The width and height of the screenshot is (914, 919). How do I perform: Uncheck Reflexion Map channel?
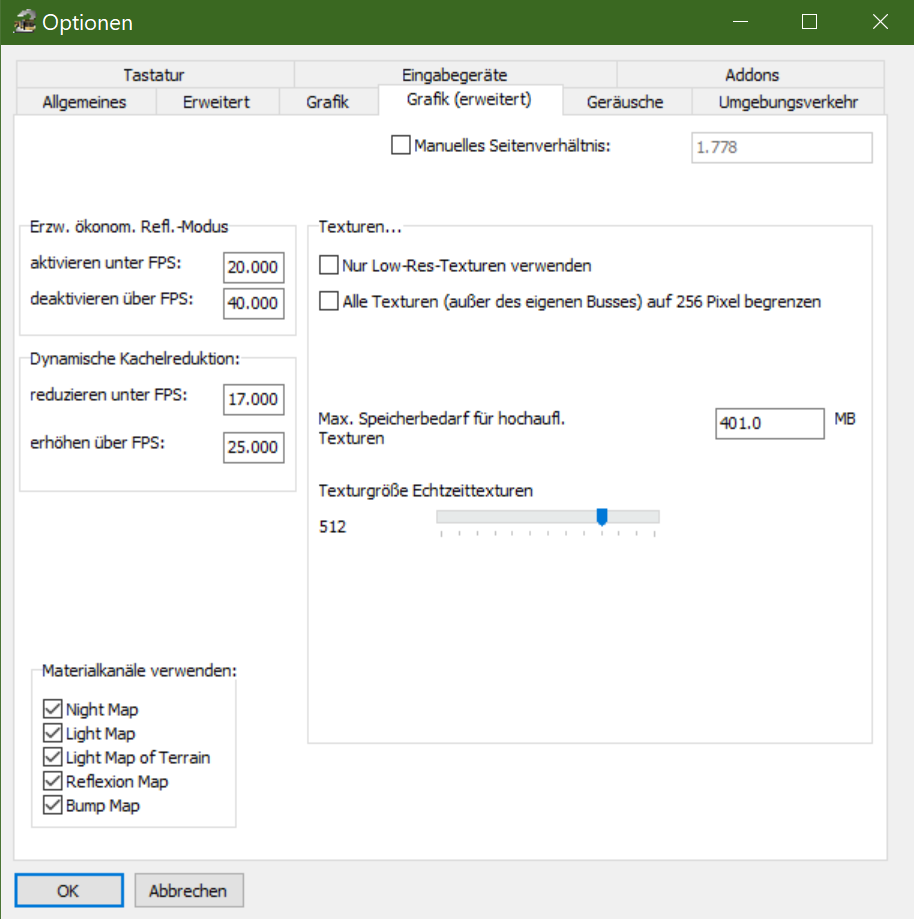coord(53,781)
